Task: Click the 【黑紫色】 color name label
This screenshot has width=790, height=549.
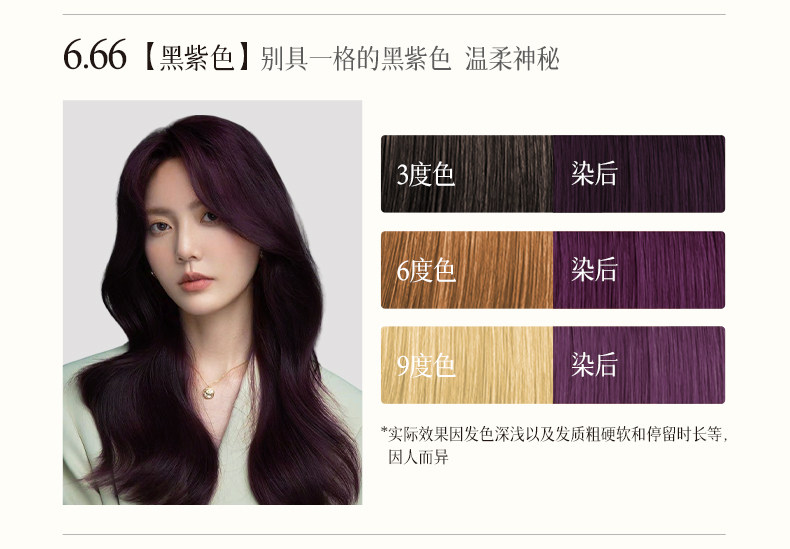Action: click(197, 57)
